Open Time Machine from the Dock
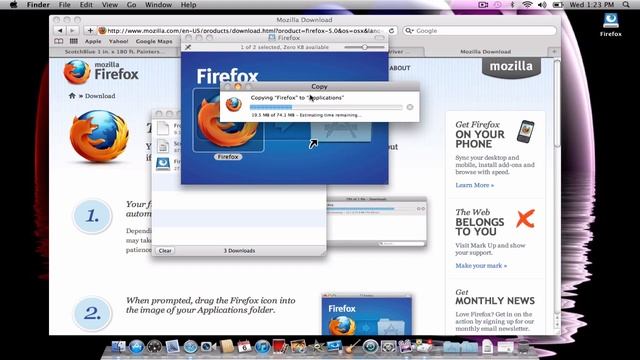This screenshot has width=640, height=360. coord(370,347)
